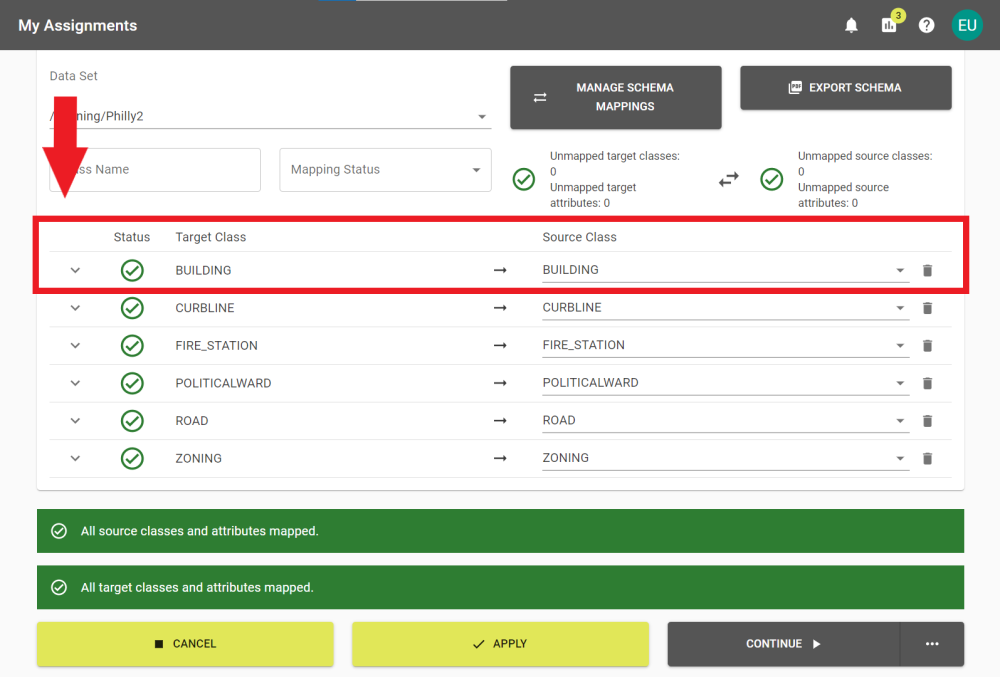Image resolution: width=1000 pixels, height=677 pixels.
Task: Expand the BUILDING row chevron
Action: tap(75, 270)
